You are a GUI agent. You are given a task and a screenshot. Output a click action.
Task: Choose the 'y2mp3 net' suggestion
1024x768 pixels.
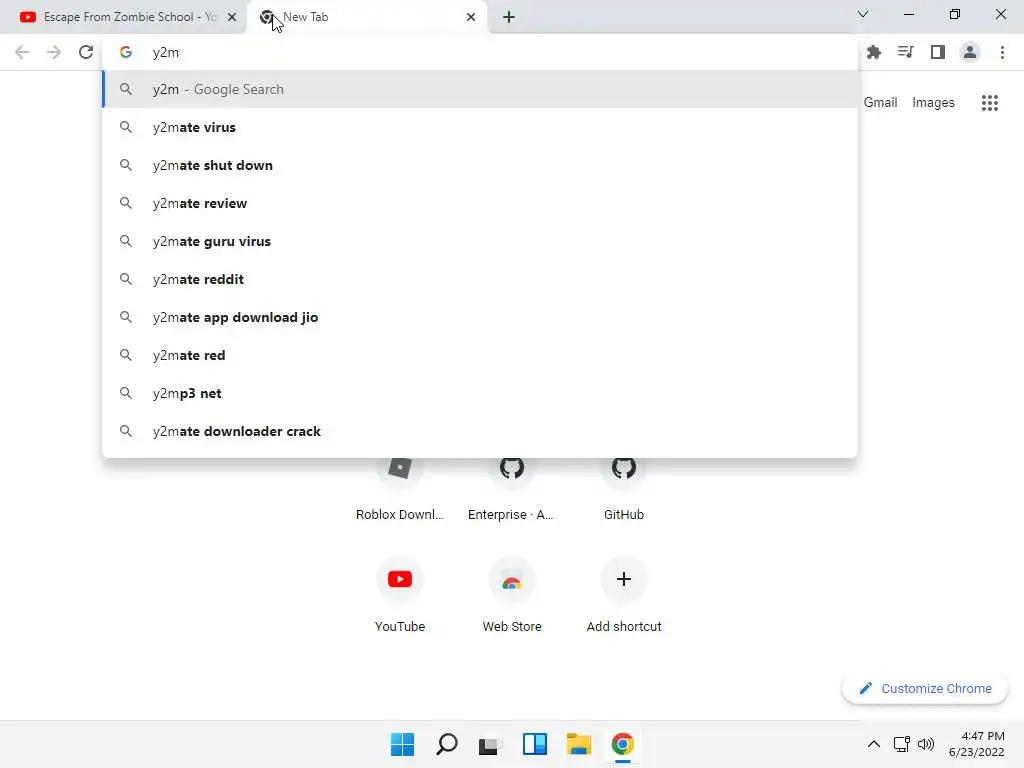click(480, 393)
